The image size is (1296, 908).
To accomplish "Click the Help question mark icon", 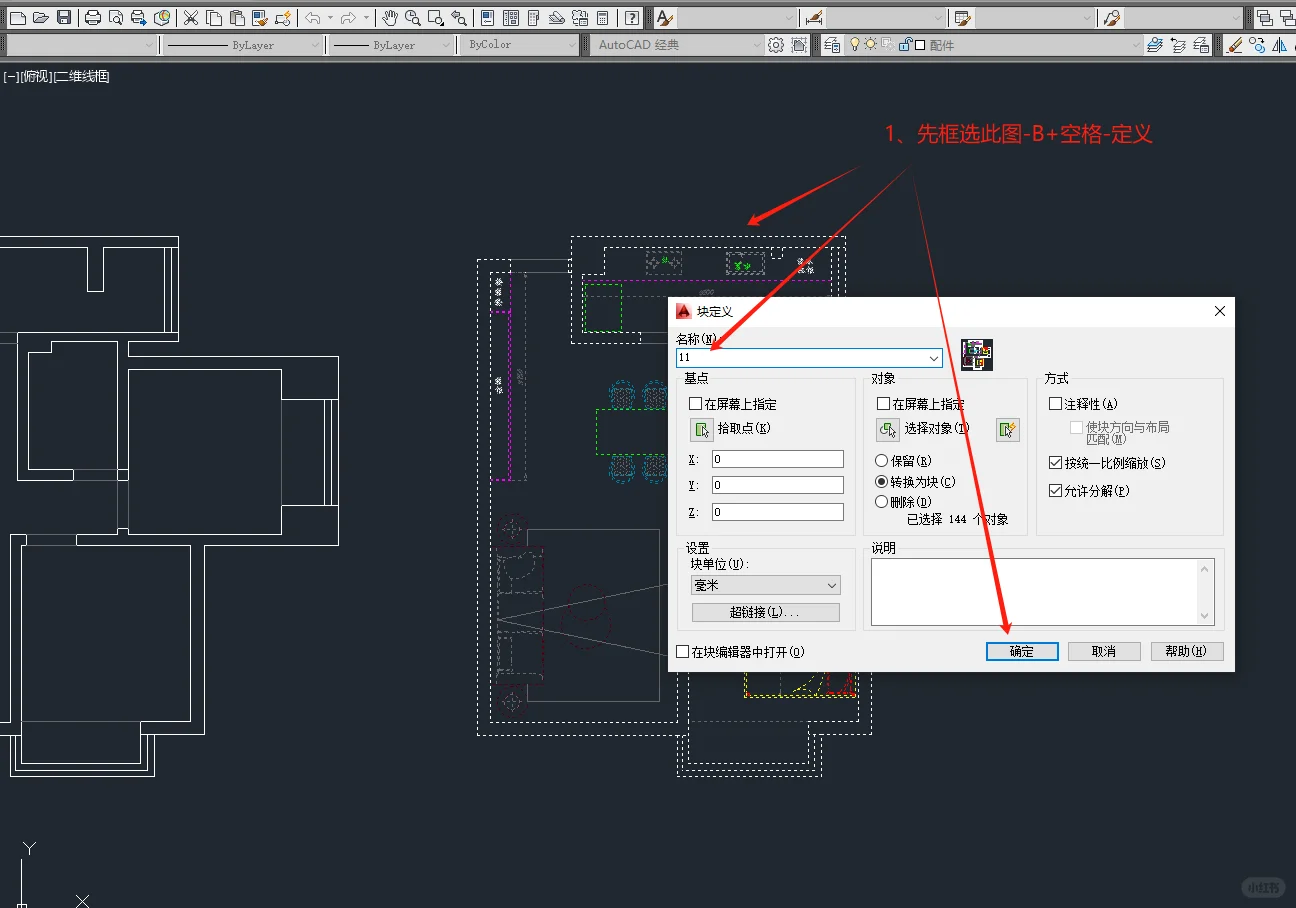I will 631,18.
